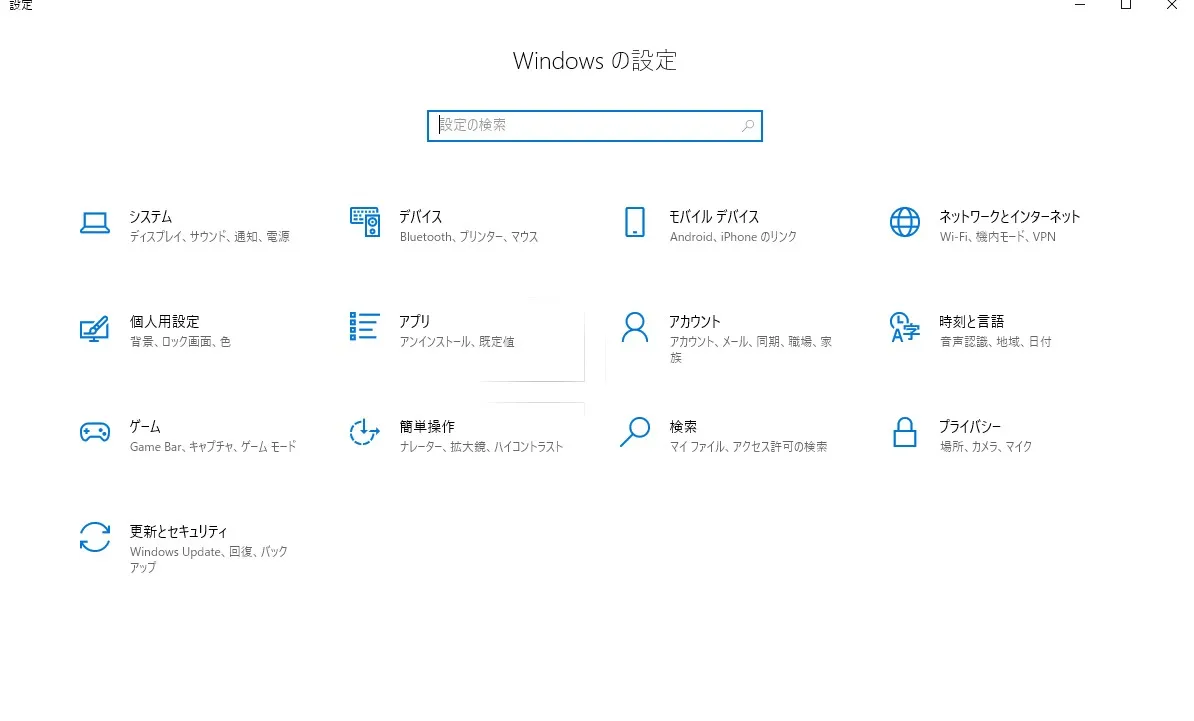
Task: Click the 更新とセキュリティ refresh arrows icon
Action: (x=94, y=537)
